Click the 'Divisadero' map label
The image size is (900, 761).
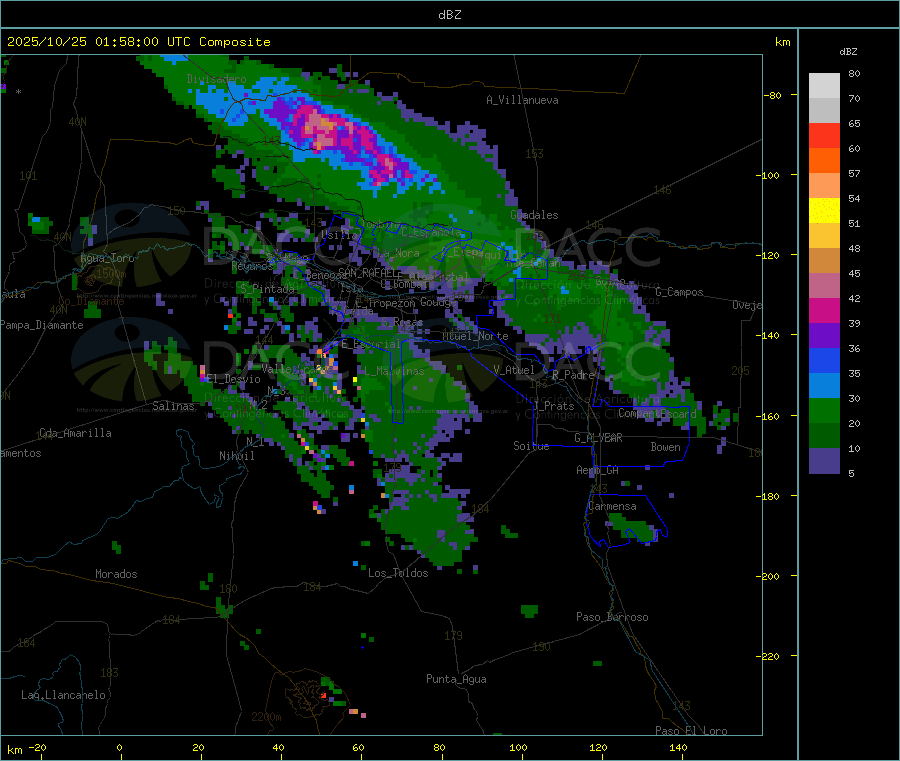pyautogui.click(x=216, y=79)
